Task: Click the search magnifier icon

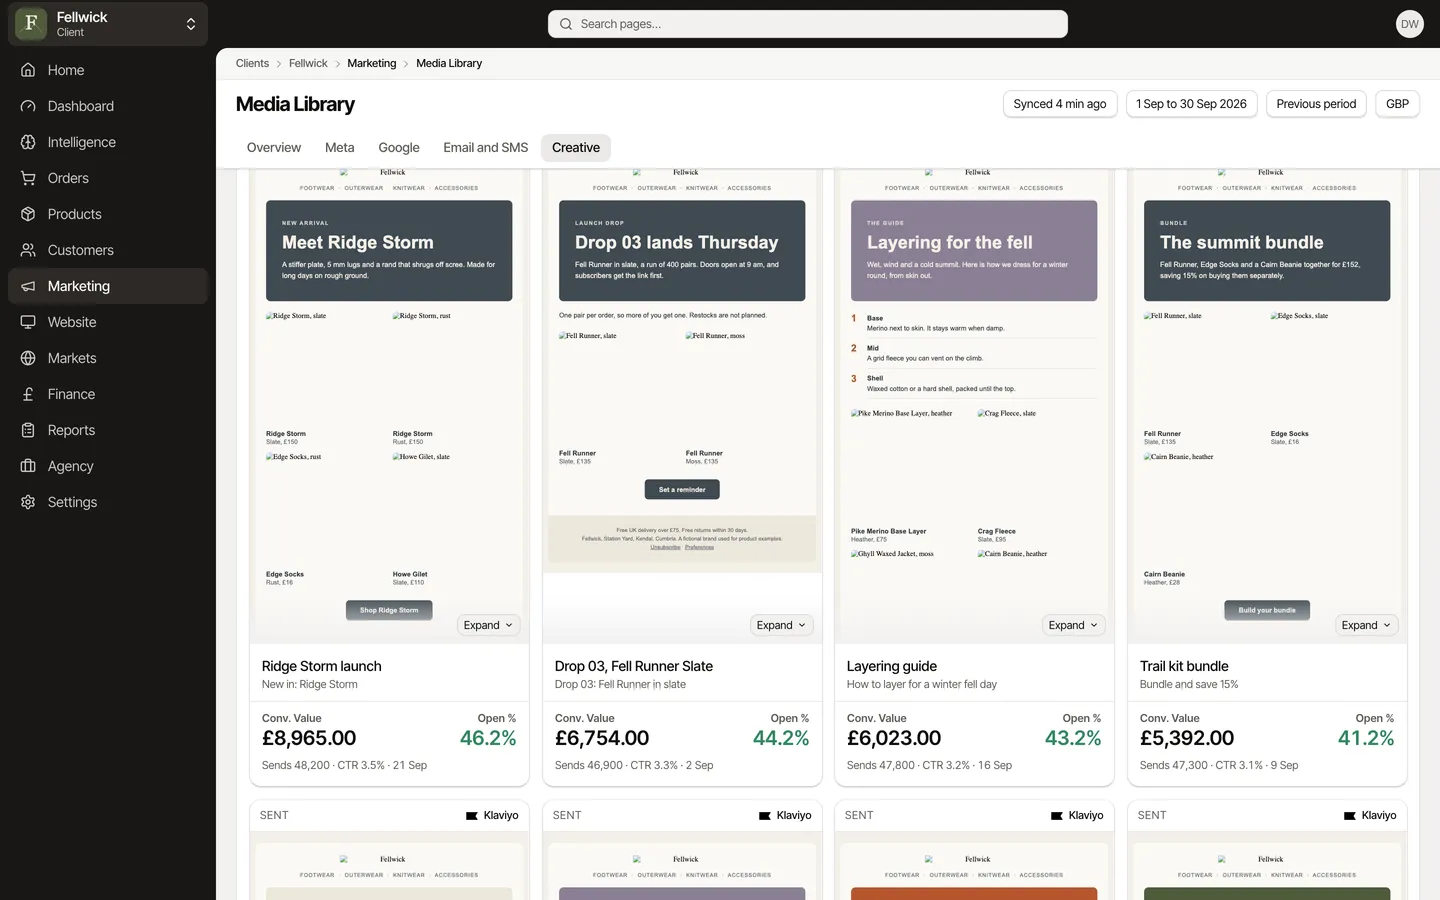Action: [x=566, y=24]
